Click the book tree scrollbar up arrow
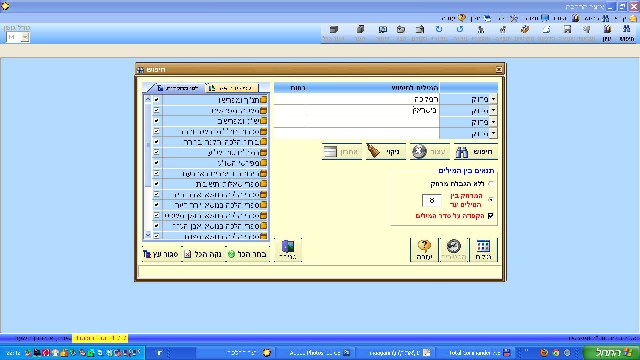 [x=148, y=99]
